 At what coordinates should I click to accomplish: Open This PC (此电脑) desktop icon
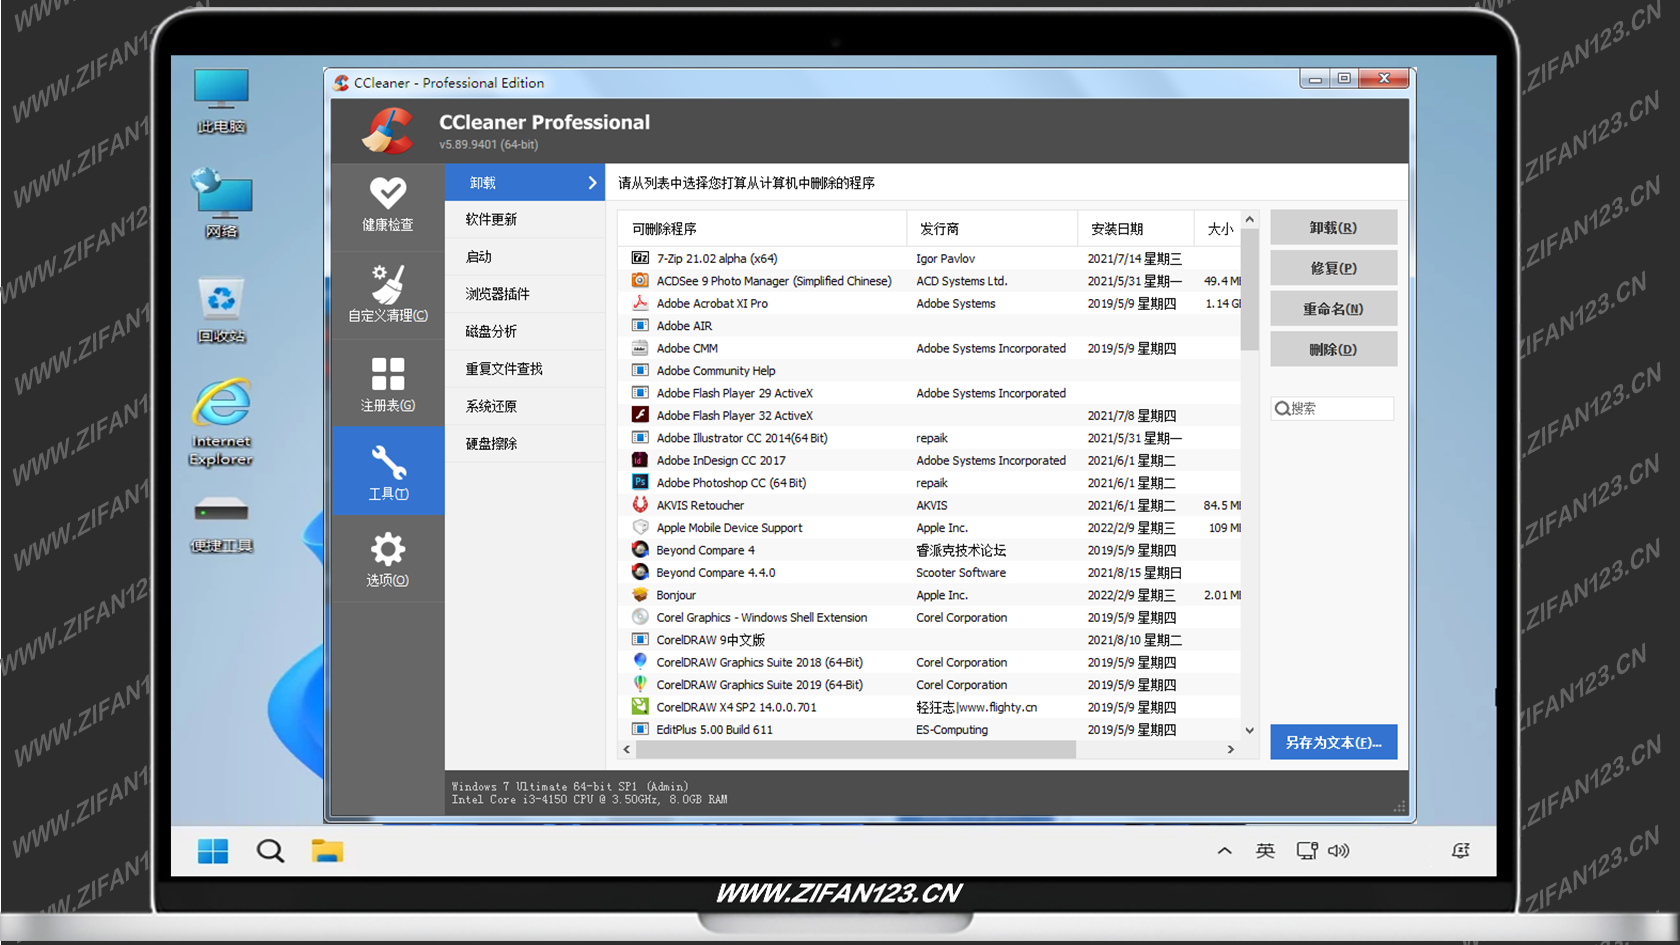(x=221, y=101)
